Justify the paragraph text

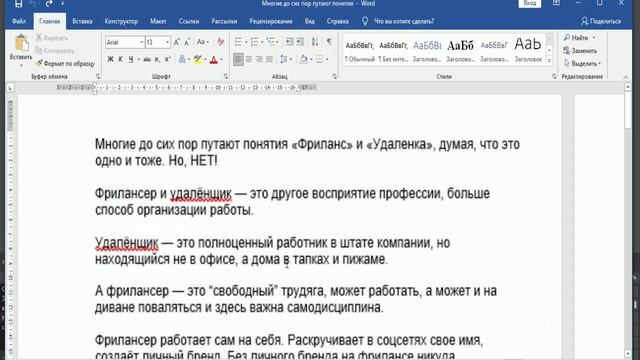(x=269, y=60)
